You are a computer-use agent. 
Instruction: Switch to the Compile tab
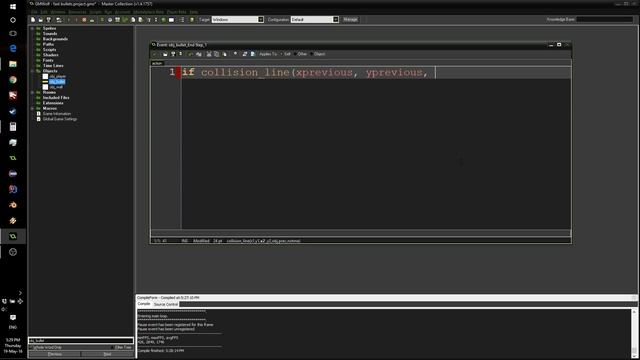(144, 304)
